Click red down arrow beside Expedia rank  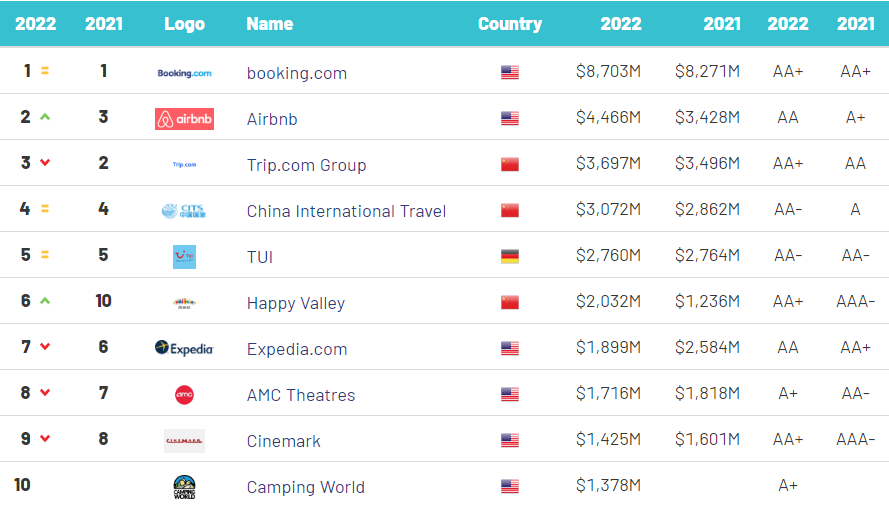45,347
